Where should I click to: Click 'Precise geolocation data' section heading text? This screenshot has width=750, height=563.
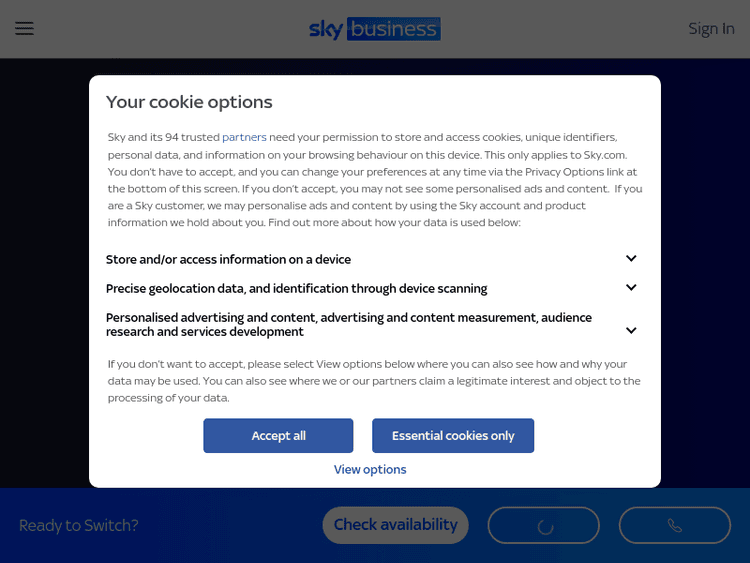point(296,289)
